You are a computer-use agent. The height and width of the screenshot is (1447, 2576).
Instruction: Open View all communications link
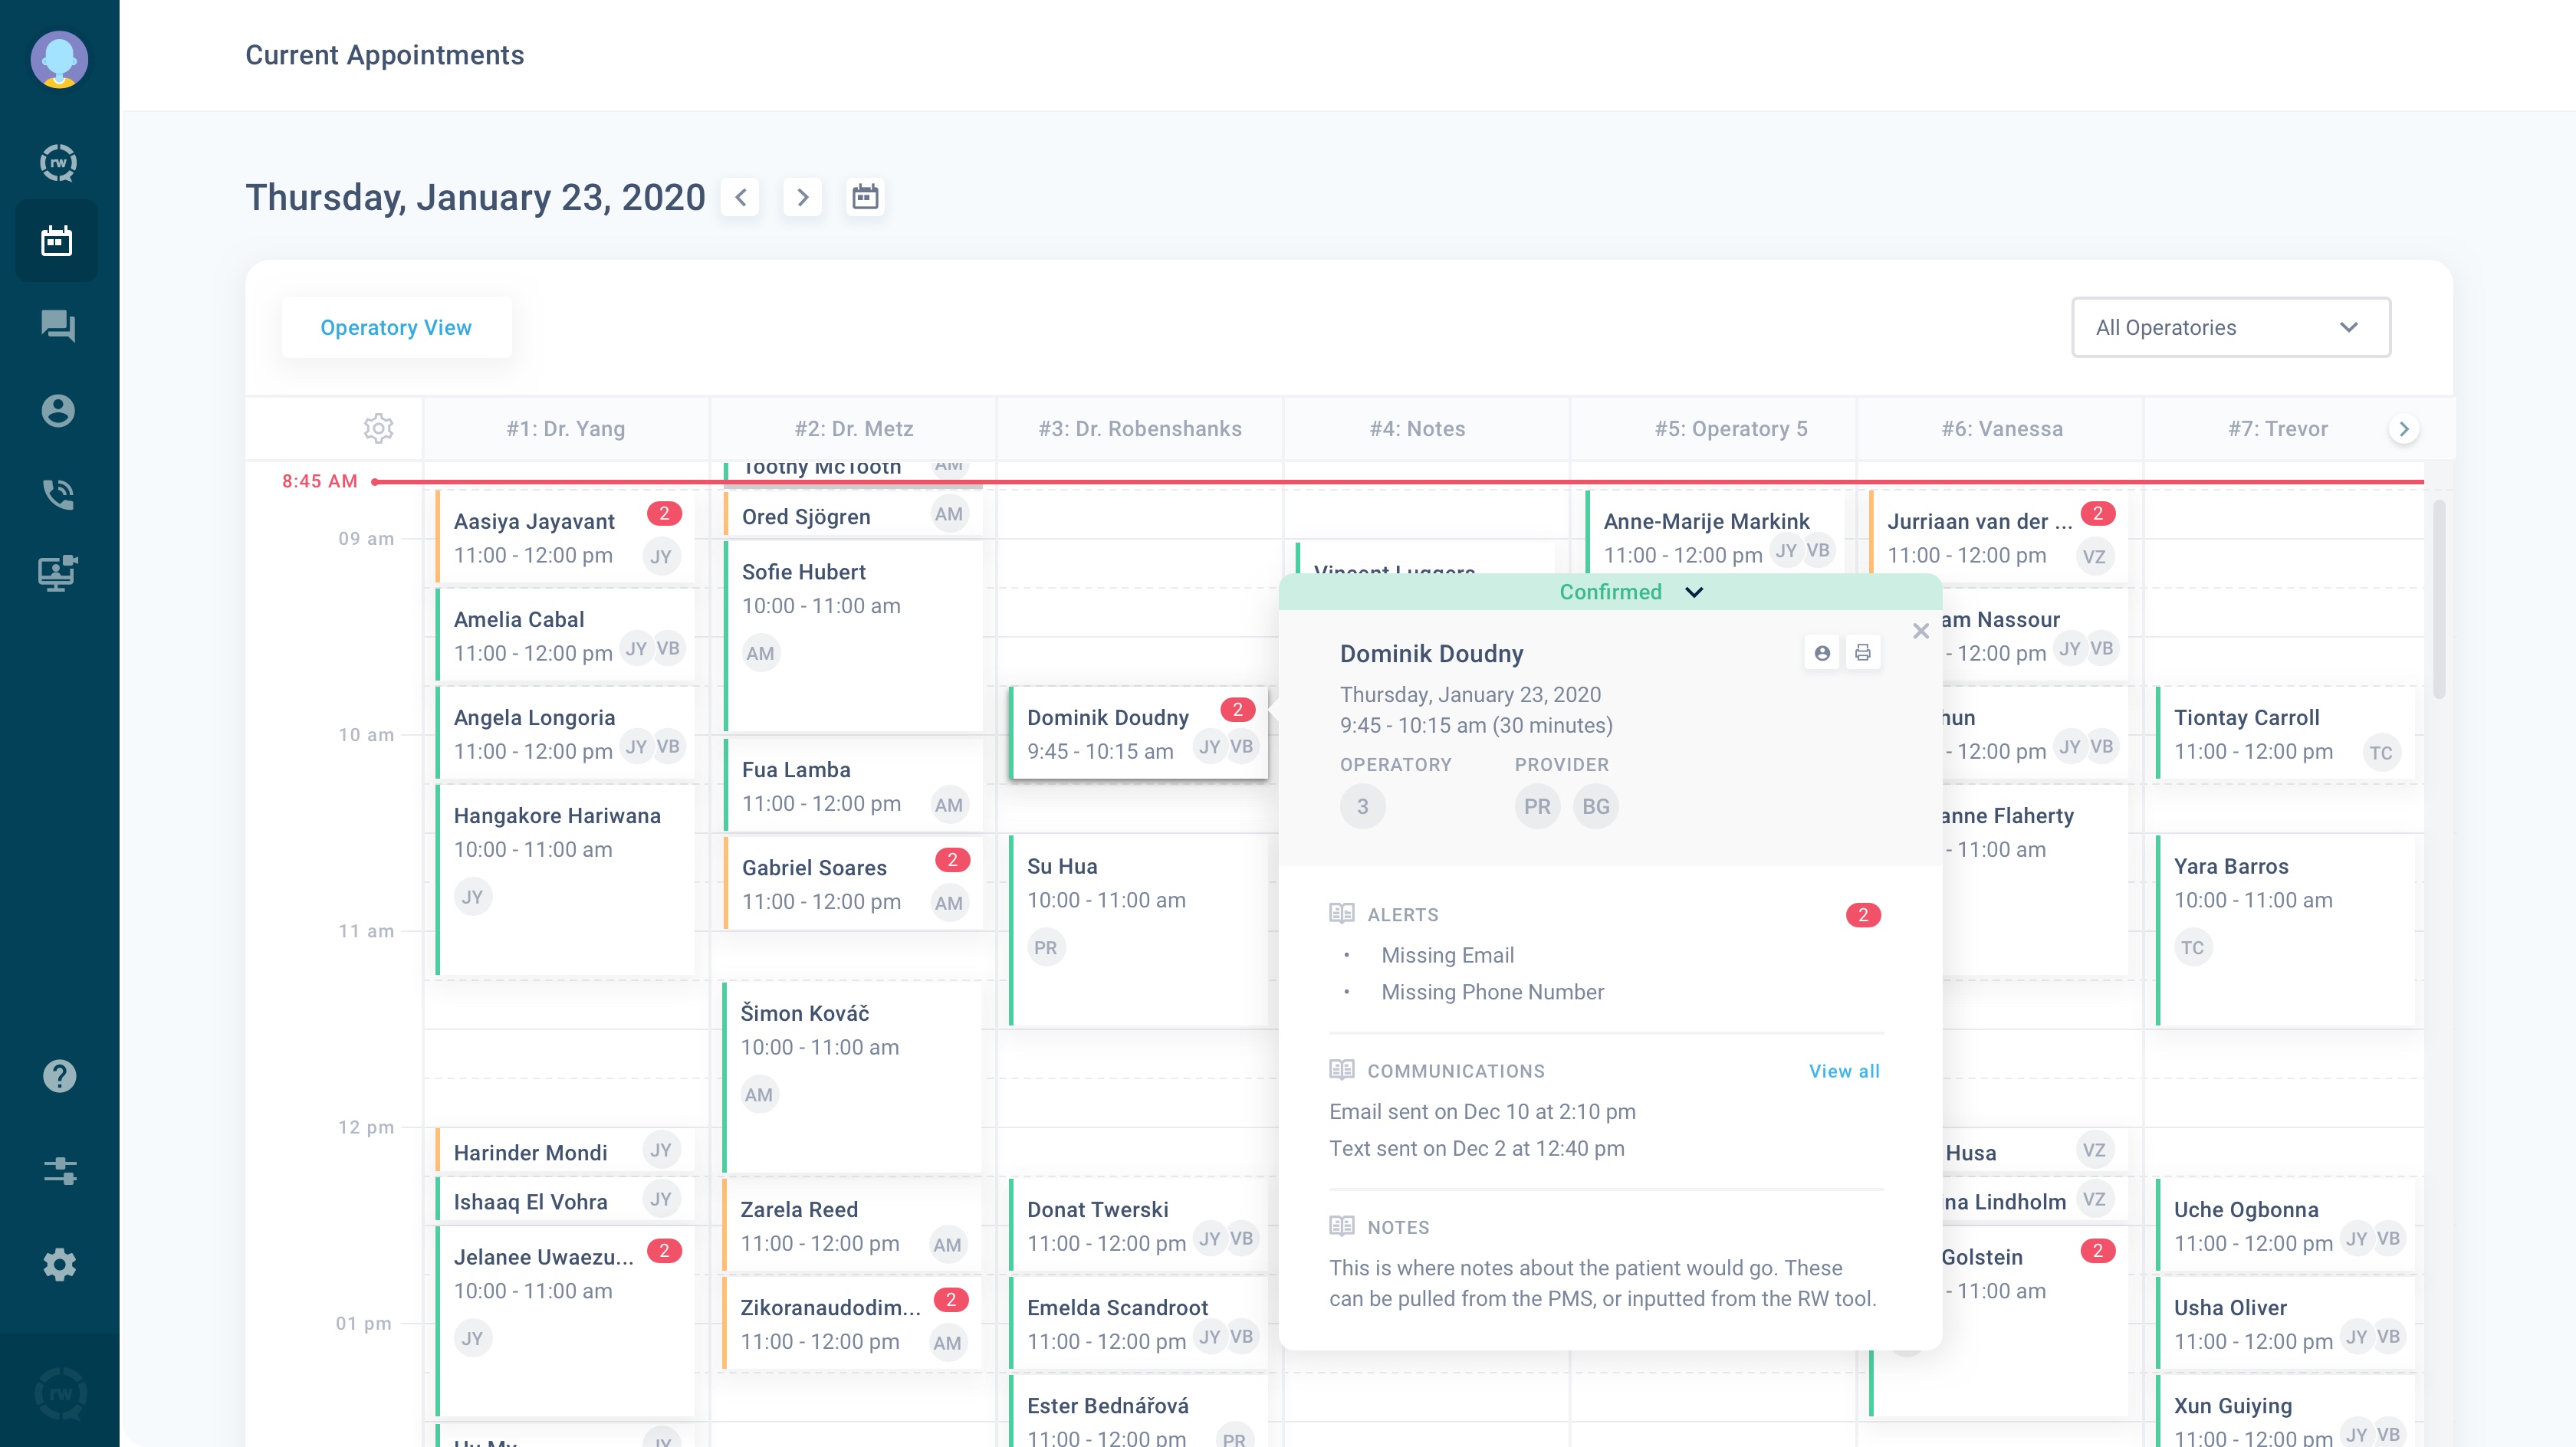coord(1844,1071)
